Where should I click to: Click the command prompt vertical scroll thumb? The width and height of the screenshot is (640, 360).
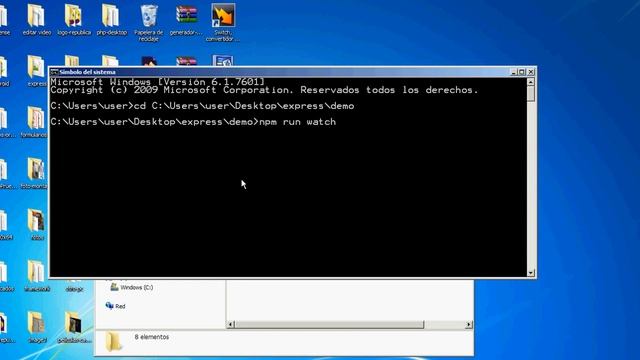click(x=531, y=94)
